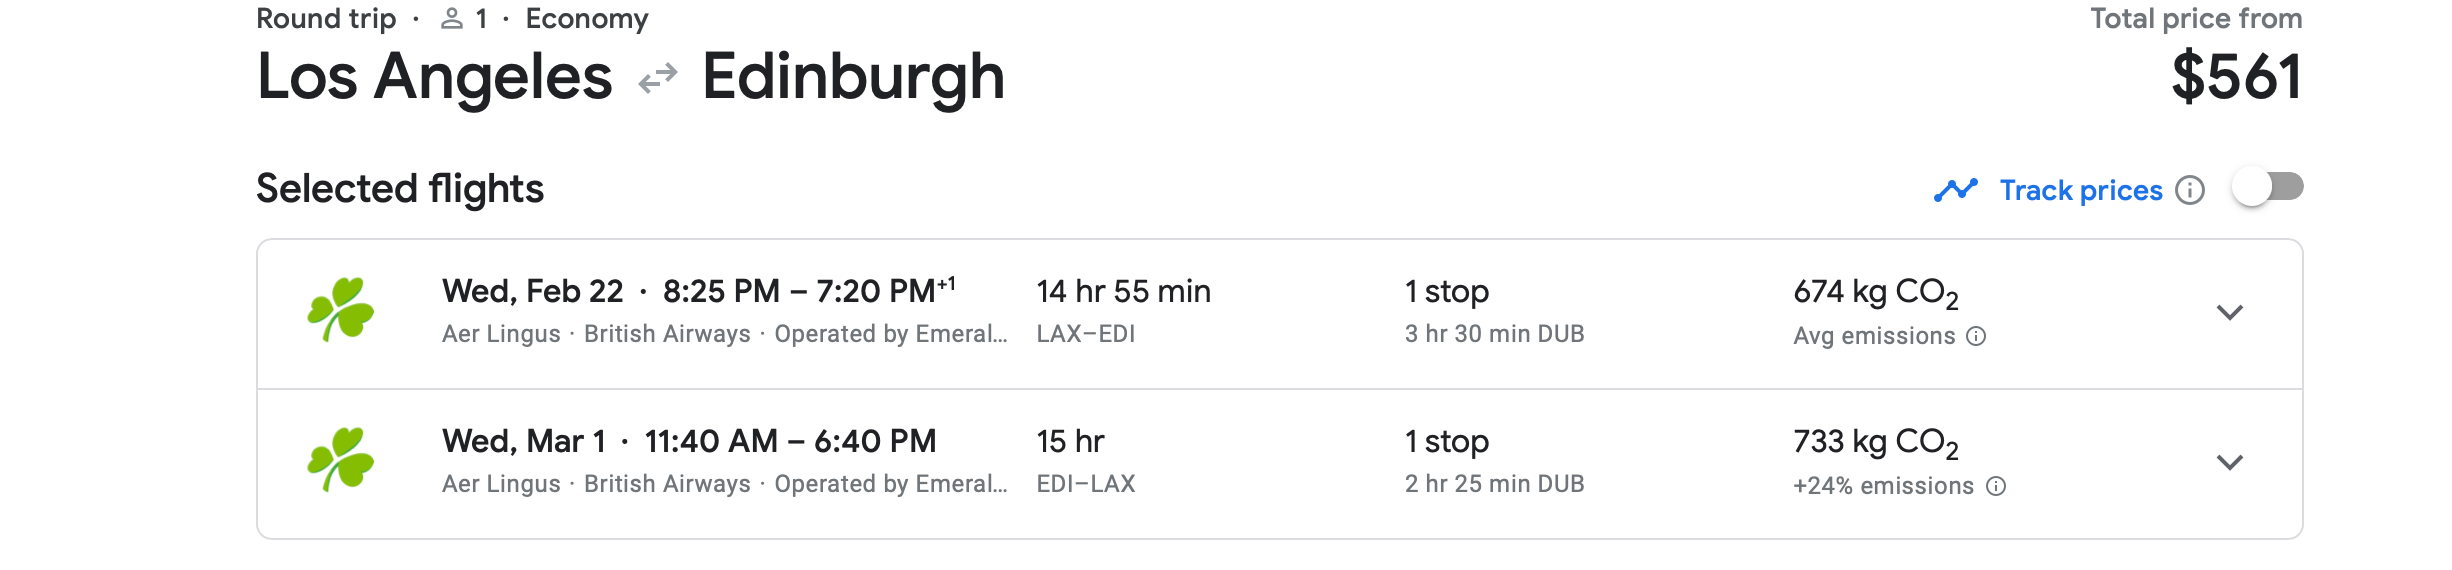Click the Los Angeles origin heading
This screenshot has width=2452, height=570.
434,77
